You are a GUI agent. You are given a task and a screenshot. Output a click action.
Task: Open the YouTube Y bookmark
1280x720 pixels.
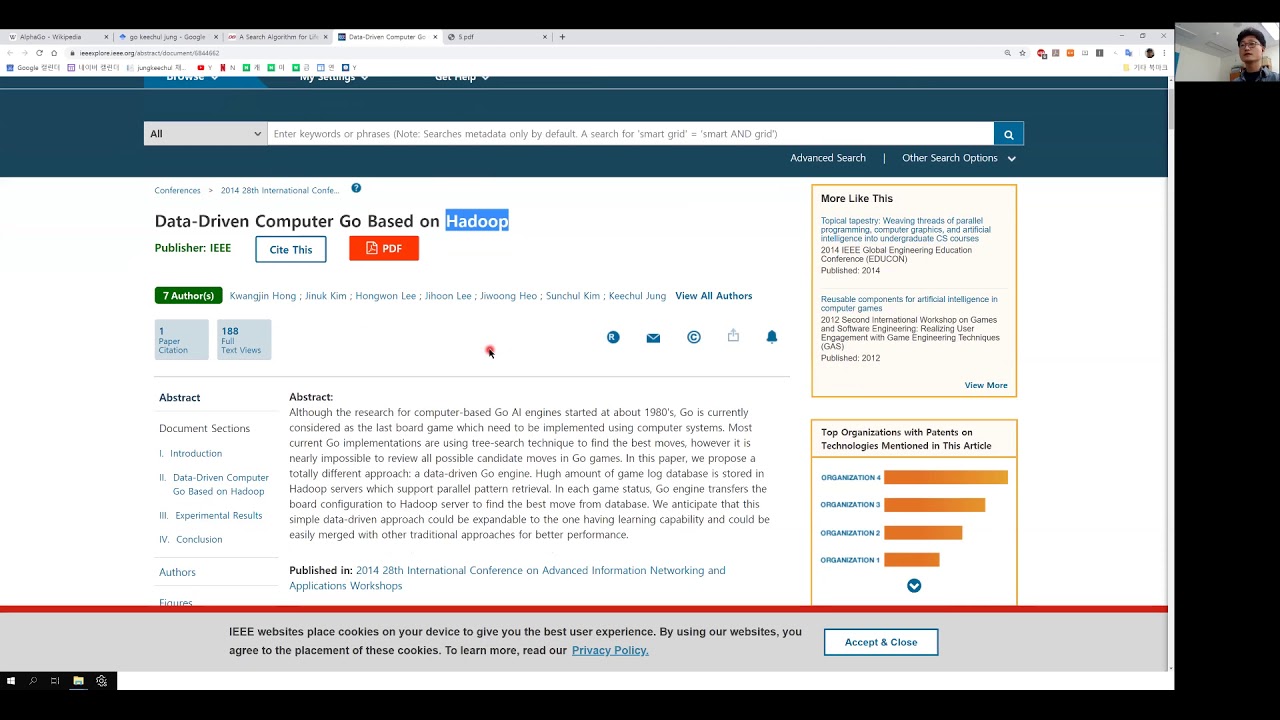point(205,68)
